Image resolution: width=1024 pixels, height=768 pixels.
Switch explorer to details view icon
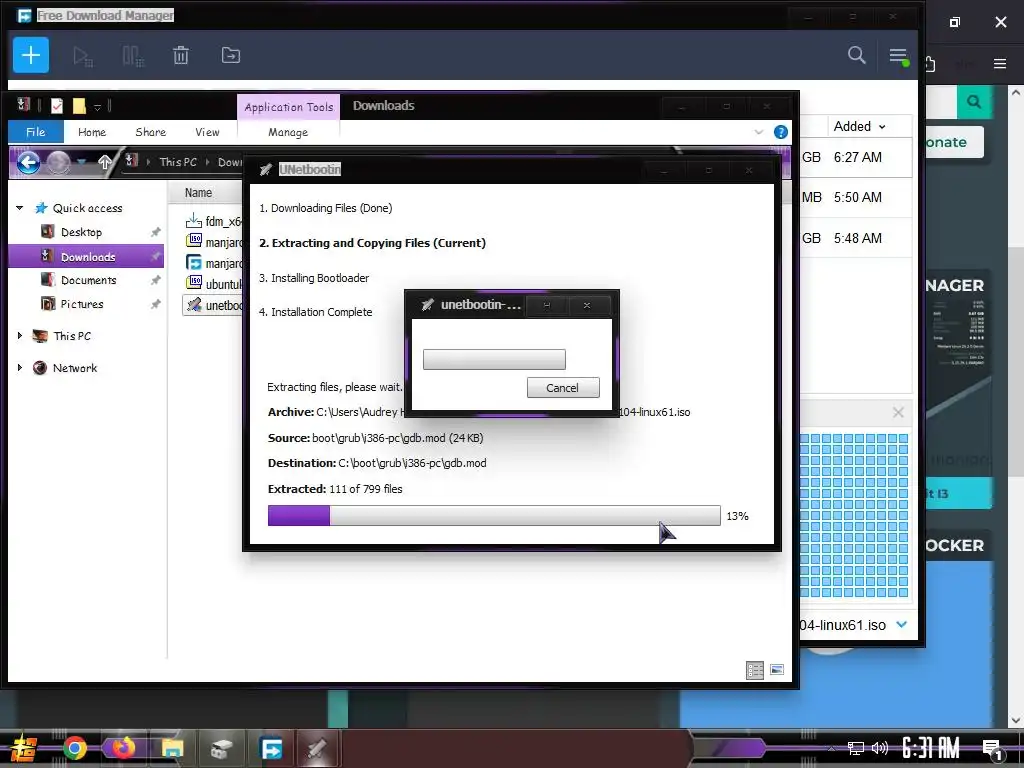click(755, 670)
